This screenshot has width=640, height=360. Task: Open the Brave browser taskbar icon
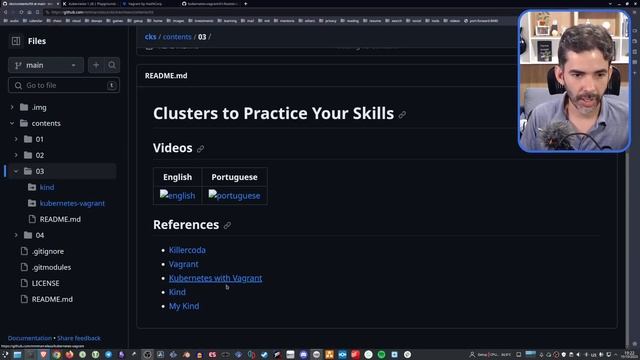(x=43, y=355)
